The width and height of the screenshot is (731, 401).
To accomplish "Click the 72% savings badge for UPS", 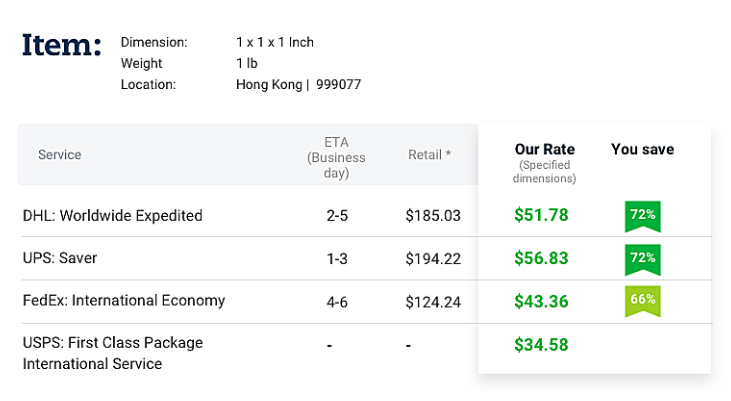I will pos(642,258).
